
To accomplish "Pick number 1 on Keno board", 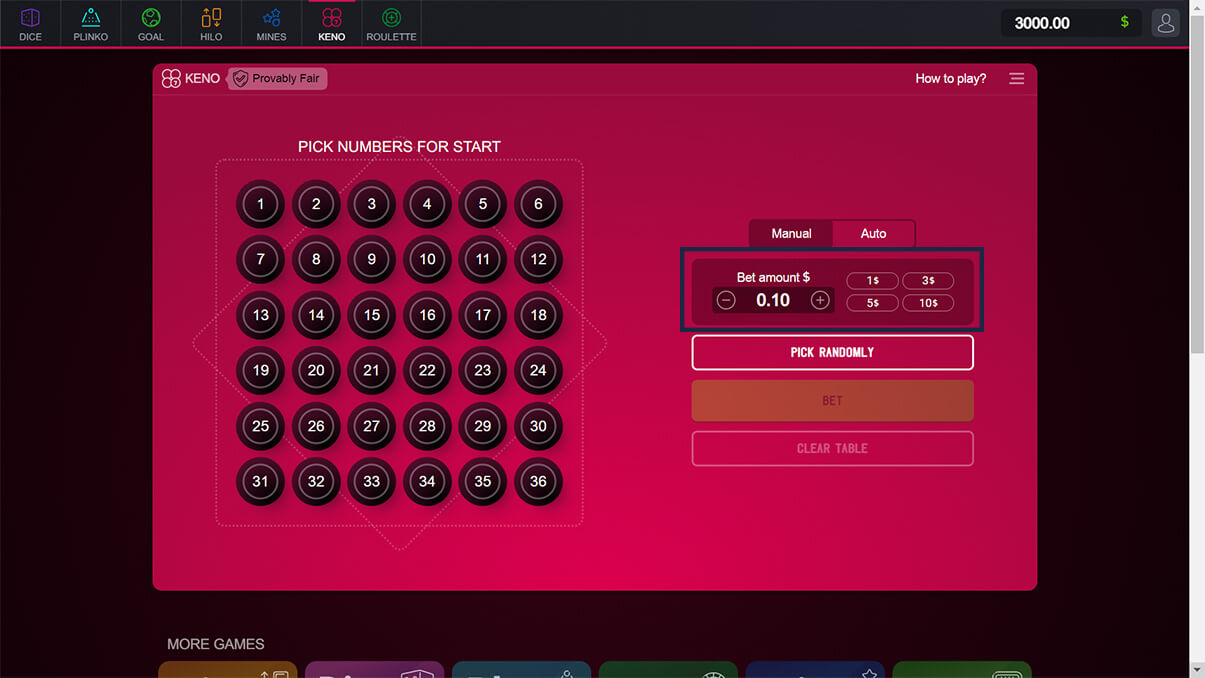I will click(261, 204).
